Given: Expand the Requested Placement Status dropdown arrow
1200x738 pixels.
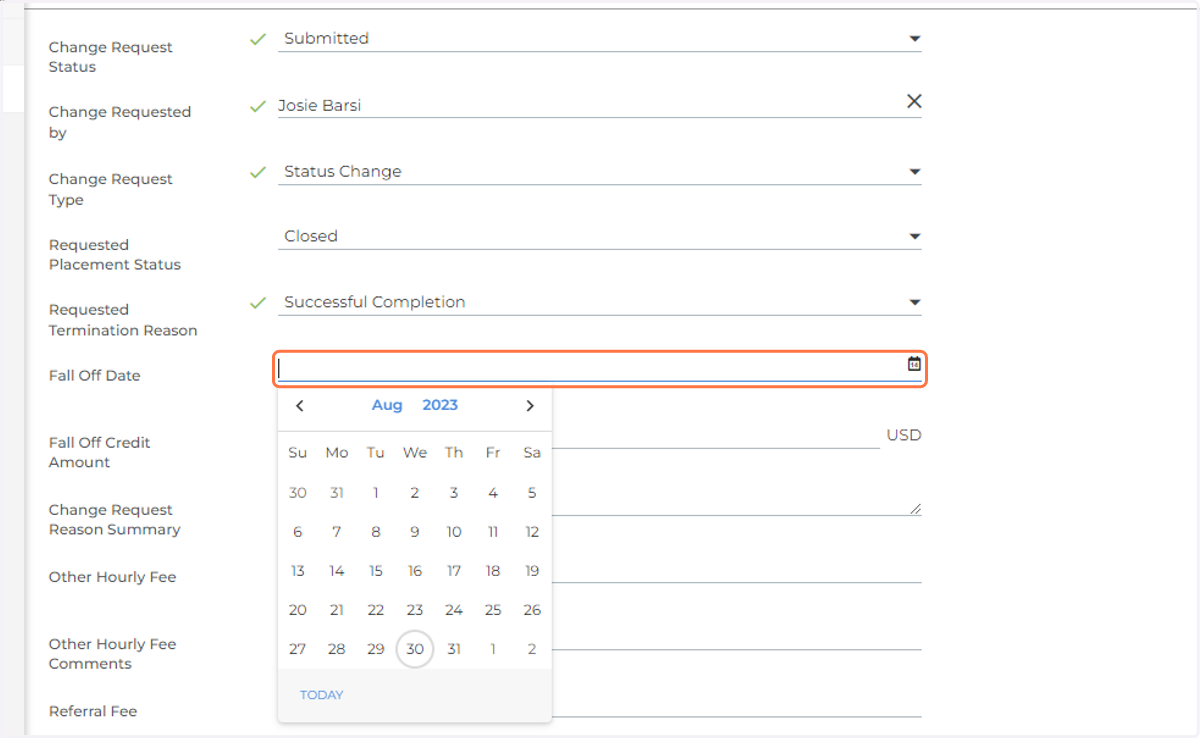Looking at the screenshot, I should tap(914, 237).
